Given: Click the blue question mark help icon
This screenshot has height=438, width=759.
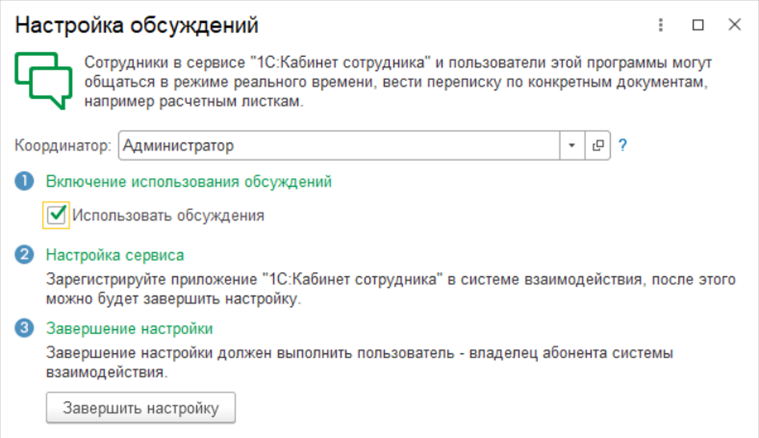Looking at the screenshot, I should [622, 146].
